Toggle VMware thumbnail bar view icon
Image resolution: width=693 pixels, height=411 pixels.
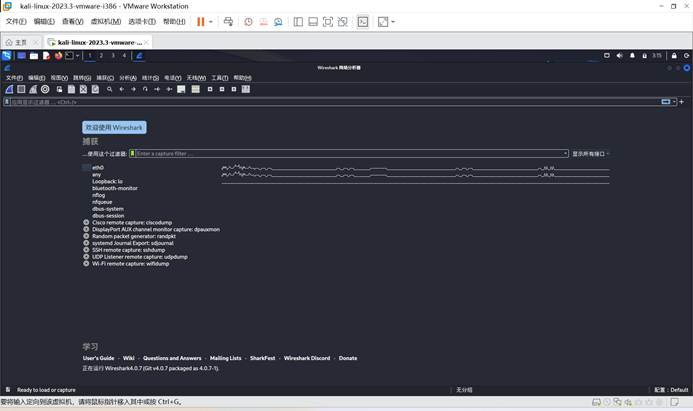pyautogui.click(x=313, y=22)
